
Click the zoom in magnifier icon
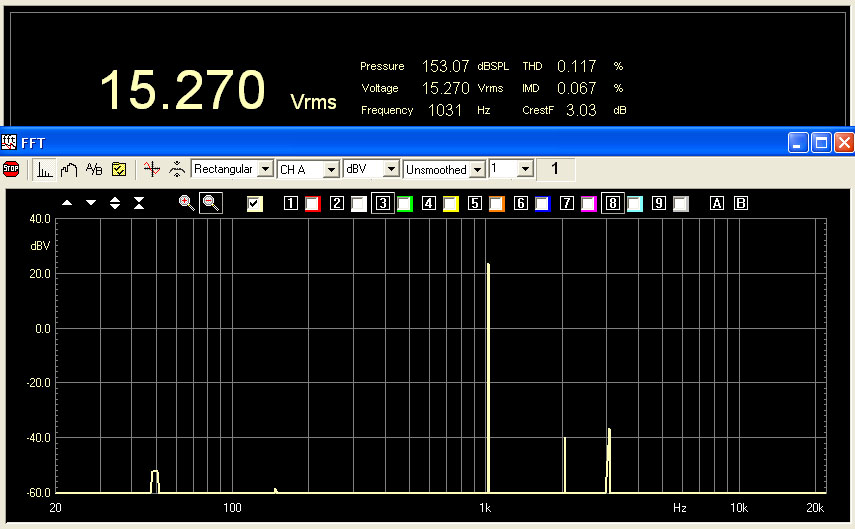pyautogui.click(x=186, y=203)
